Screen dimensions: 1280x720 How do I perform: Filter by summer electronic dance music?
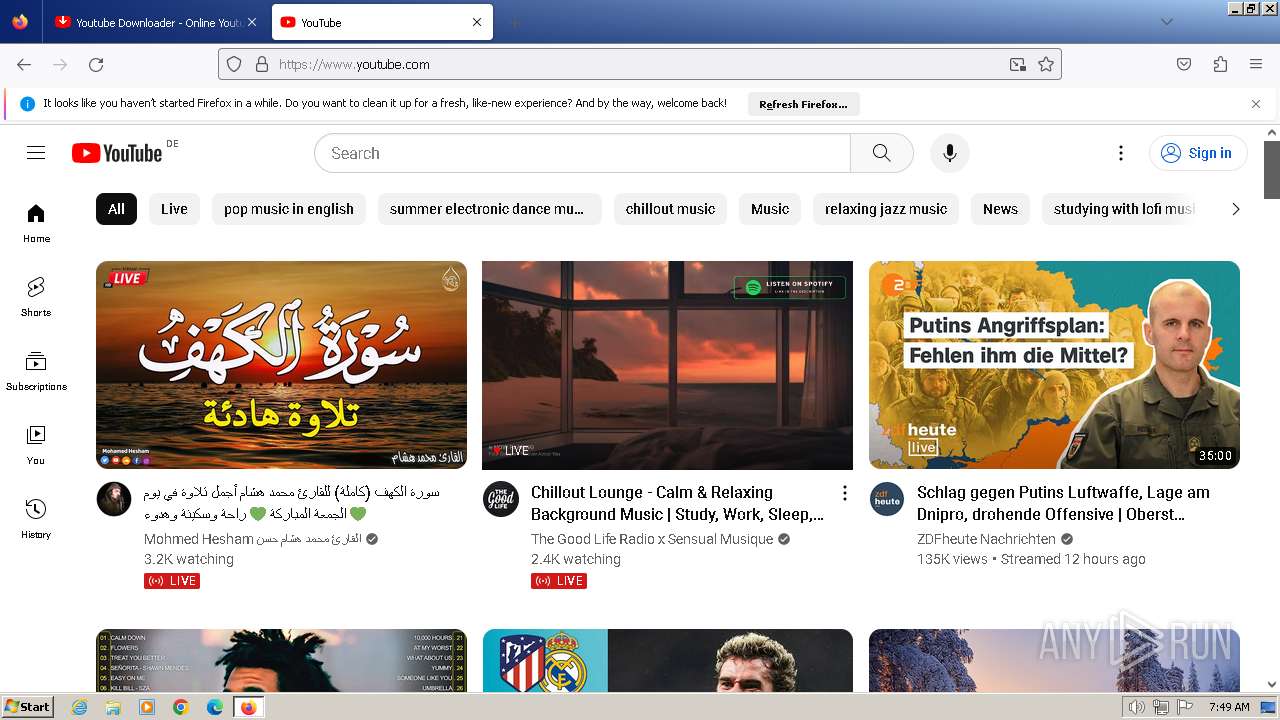[489, 209]
